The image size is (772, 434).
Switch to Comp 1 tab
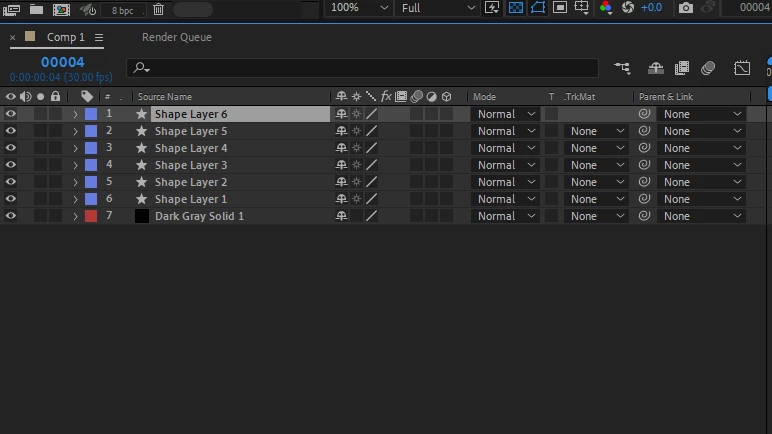point(65,37)
